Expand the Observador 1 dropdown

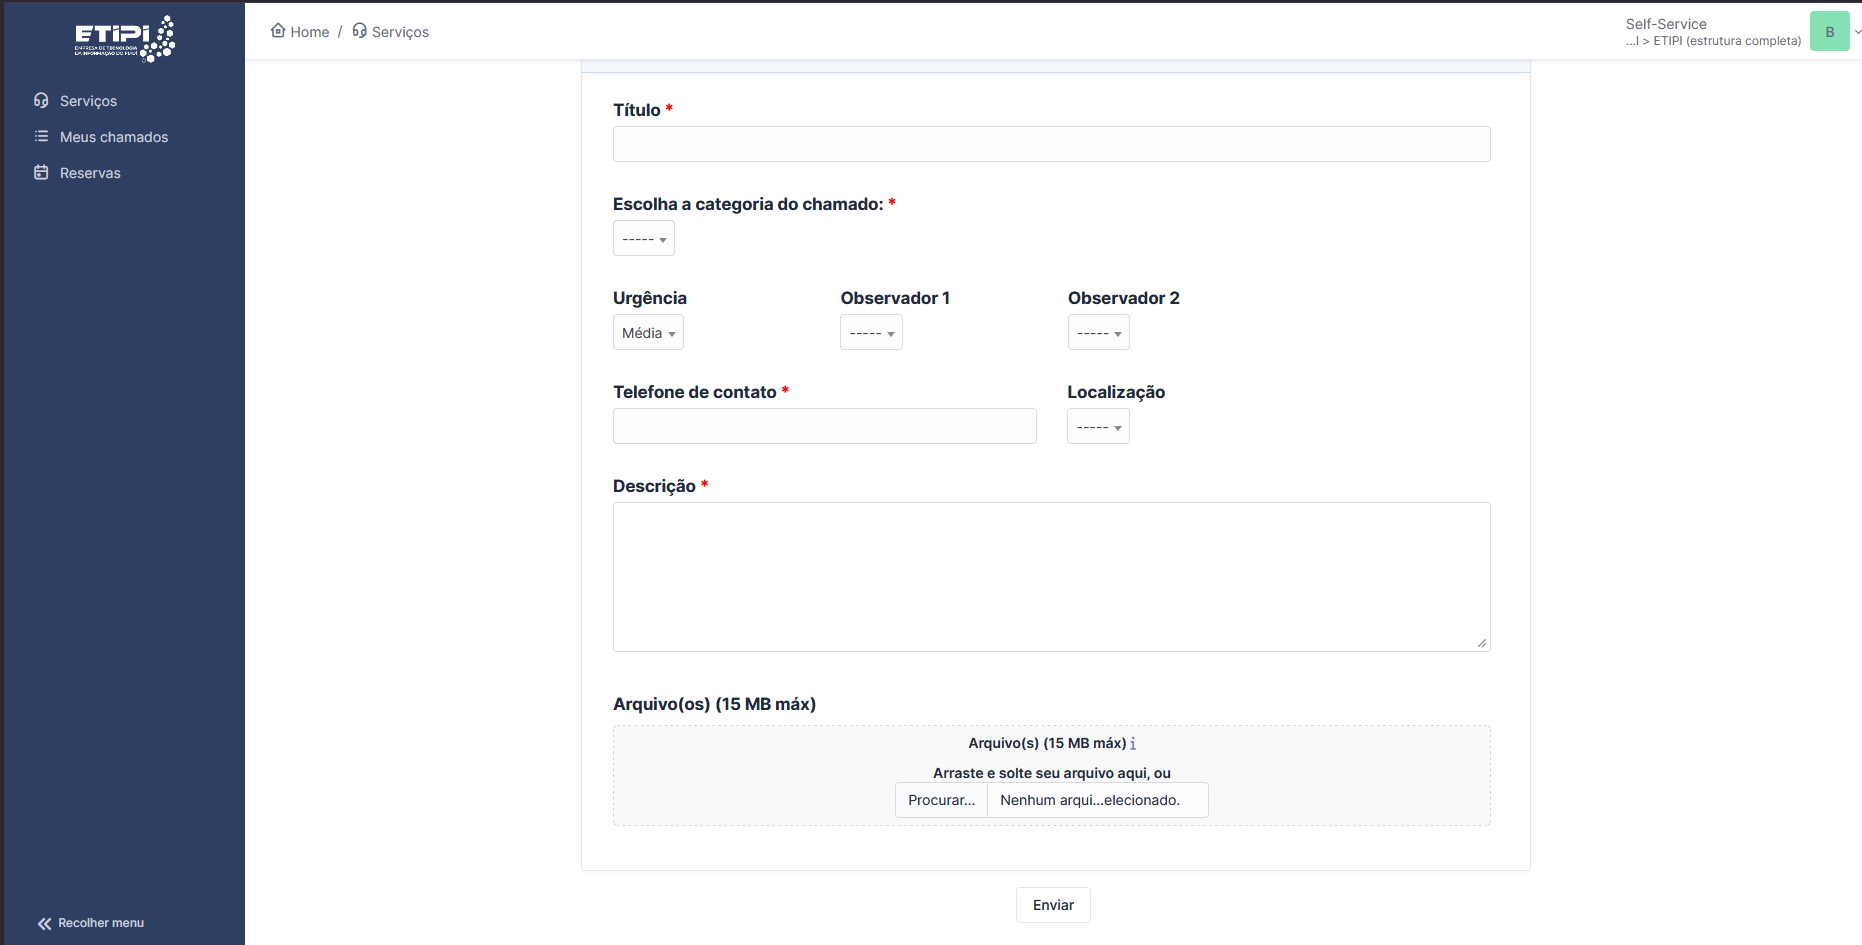pos(871,333)
